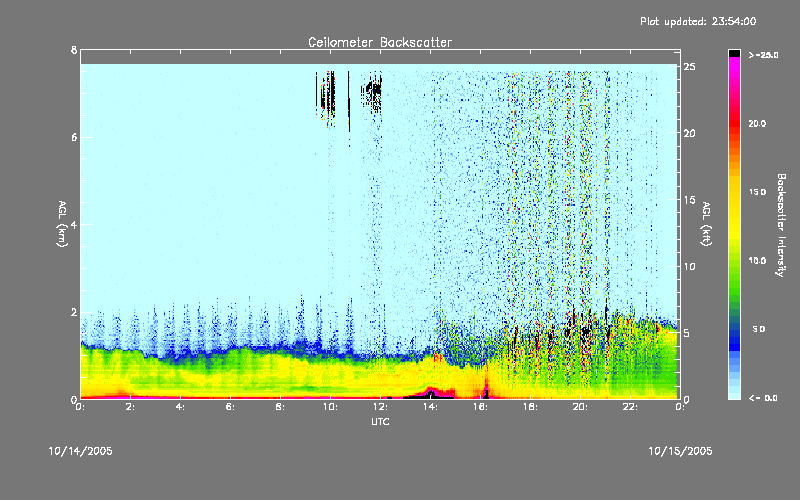Image resolution: width=800 pixels, height=500 pixels.
Task: Click the "22:" hour label on the UTC axis
Action: pos(631,407)
